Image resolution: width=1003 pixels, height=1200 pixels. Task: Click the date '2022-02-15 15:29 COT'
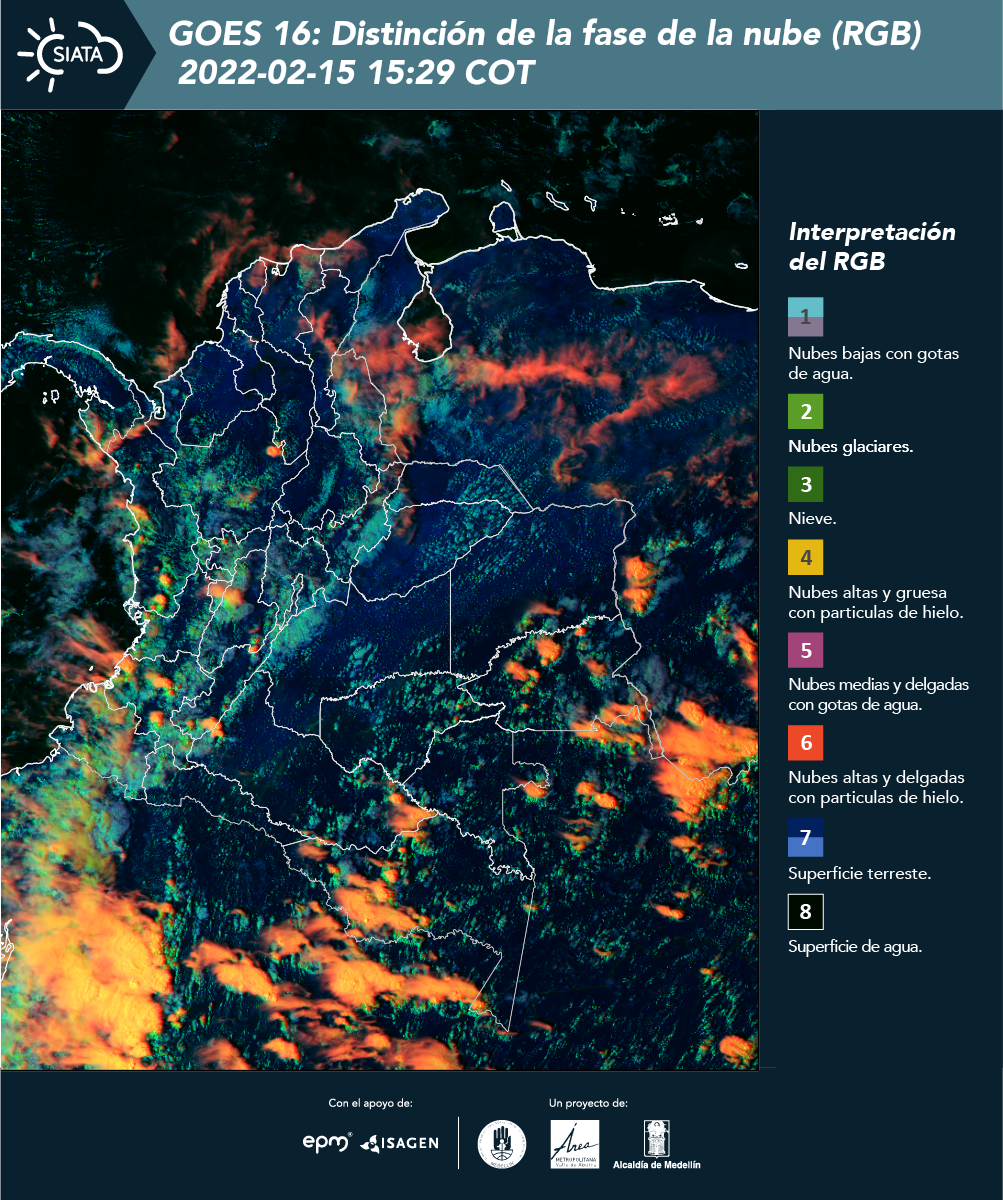[x=357, y=73]
